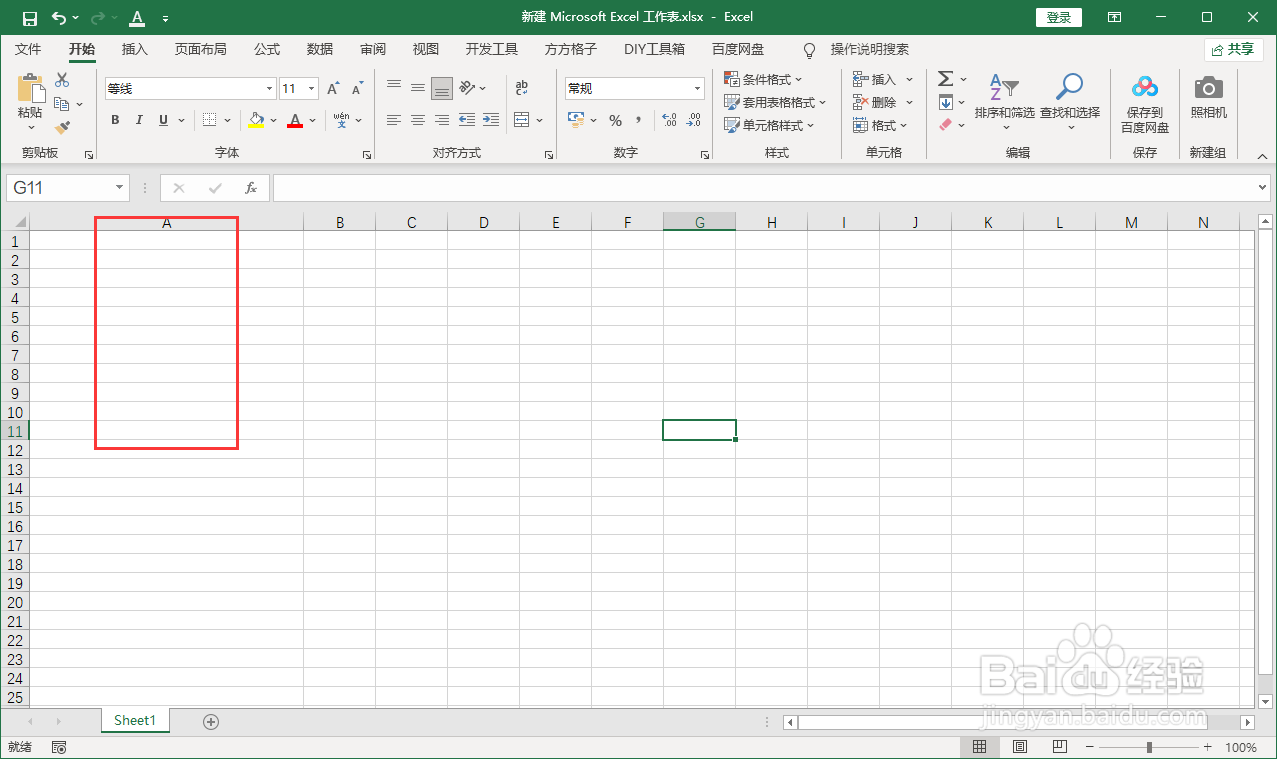Click the 登录 sign-in button
Viewport: 1277px width, 759px height.
click(x=1059, y=17)
